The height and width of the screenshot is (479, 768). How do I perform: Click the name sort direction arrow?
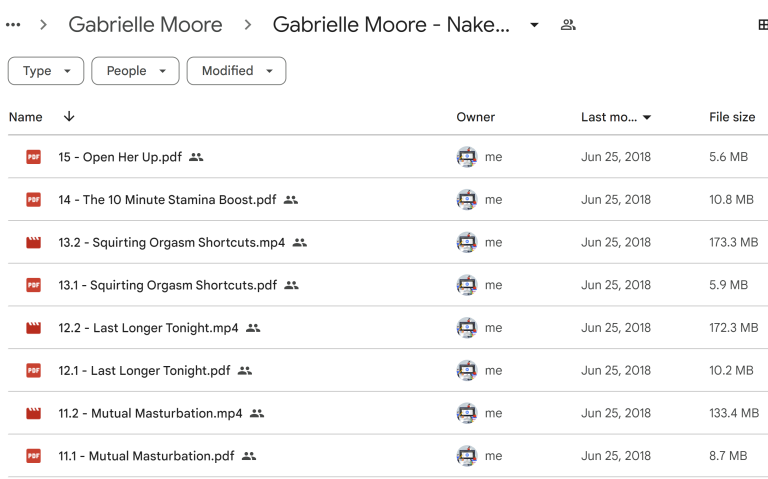click(69, 116)
